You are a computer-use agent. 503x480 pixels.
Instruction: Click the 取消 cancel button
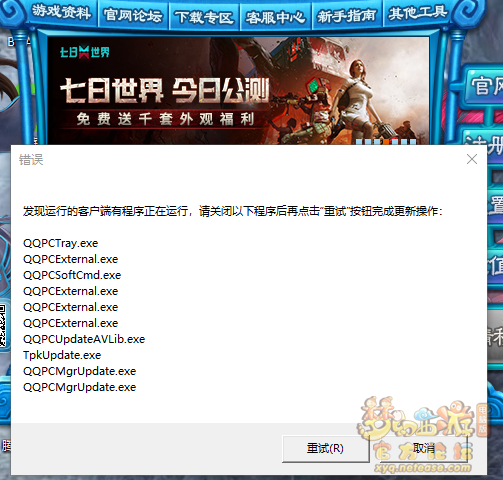coord(424,448)
